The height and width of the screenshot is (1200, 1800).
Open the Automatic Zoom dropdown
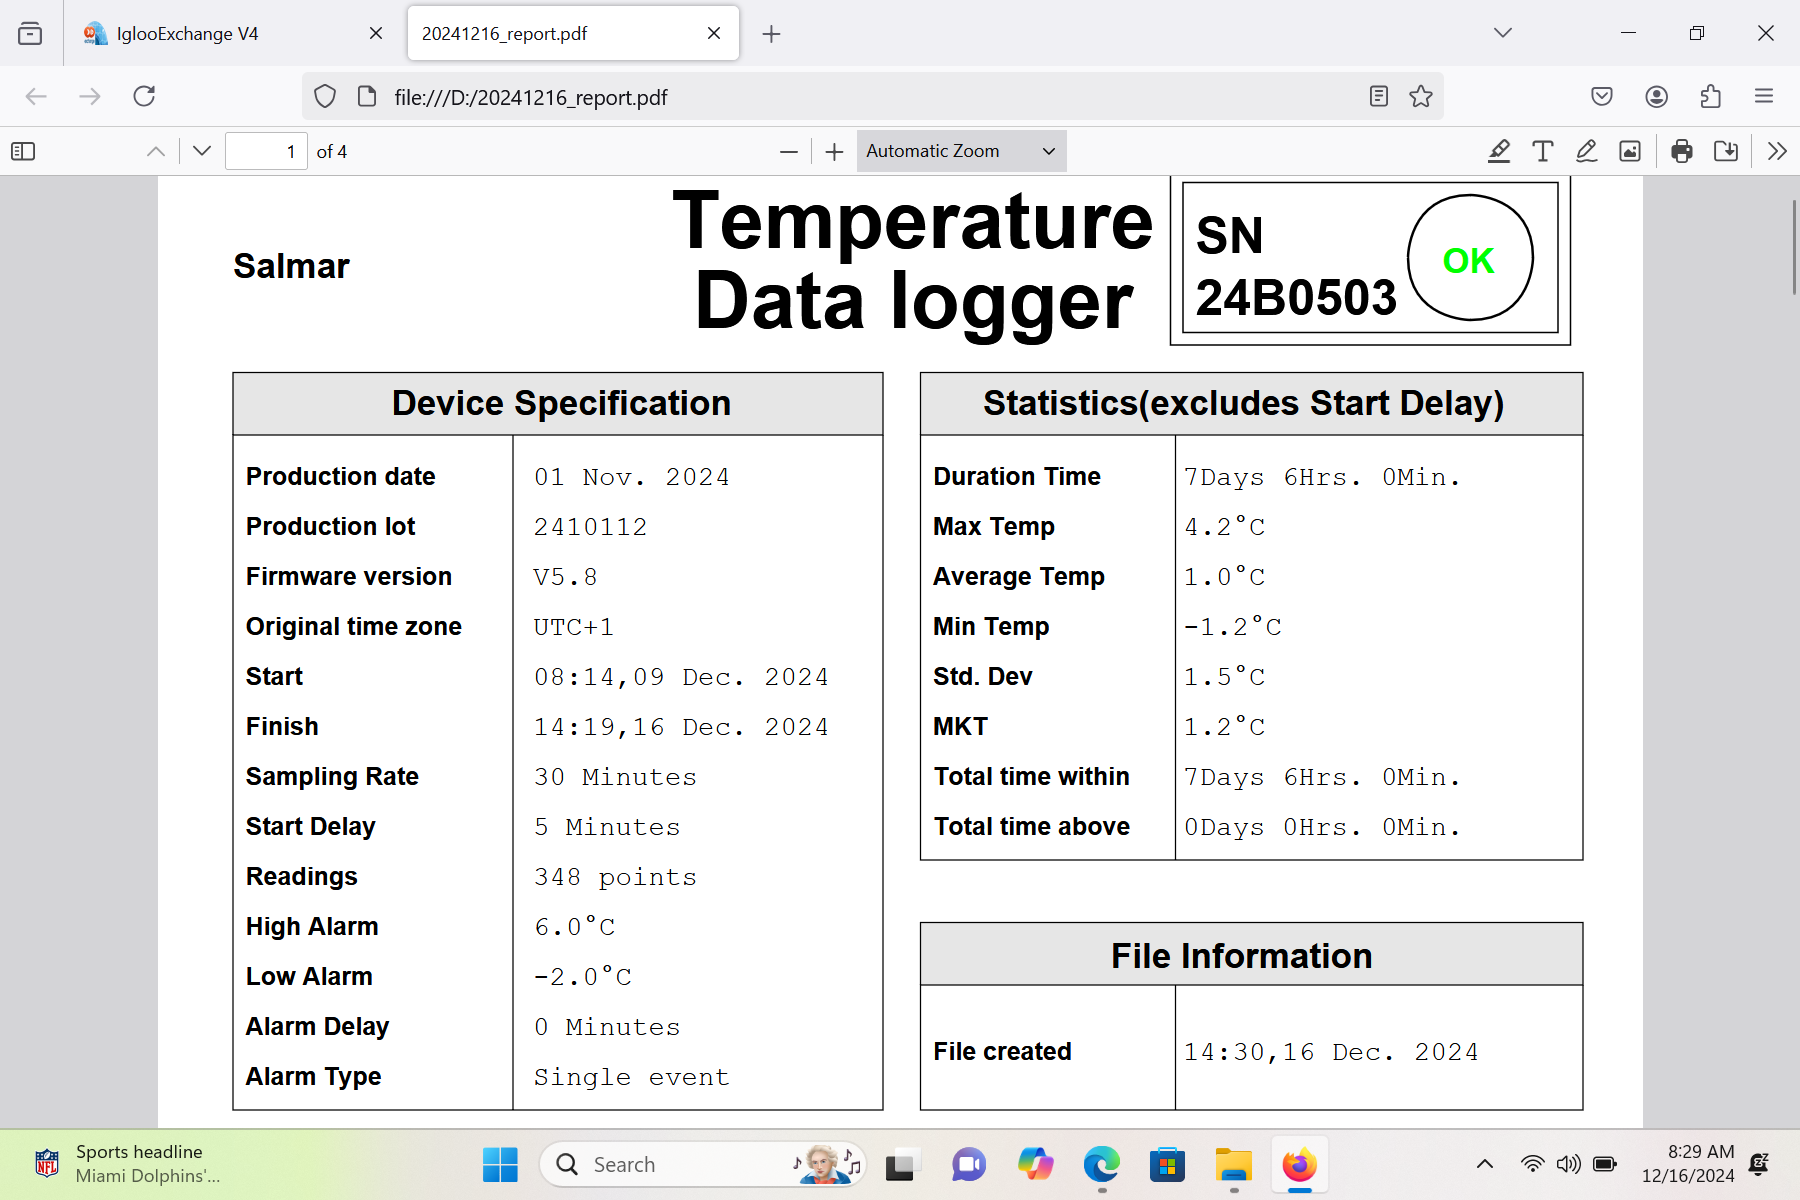click(x=961, y=151)
